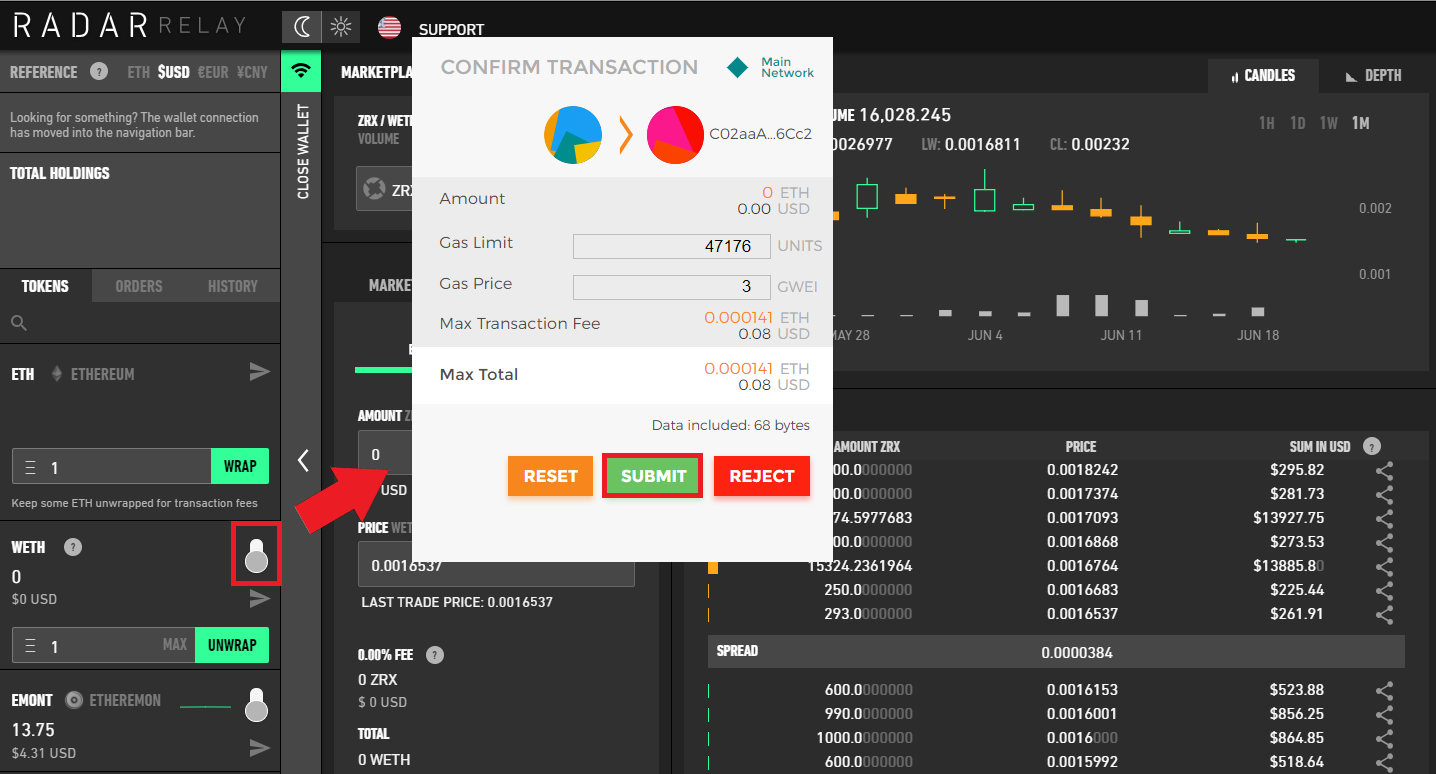This screenshot has width=1436, height=774.
Task: Open the SUPPORT menu
Action: tap(451, 29)
